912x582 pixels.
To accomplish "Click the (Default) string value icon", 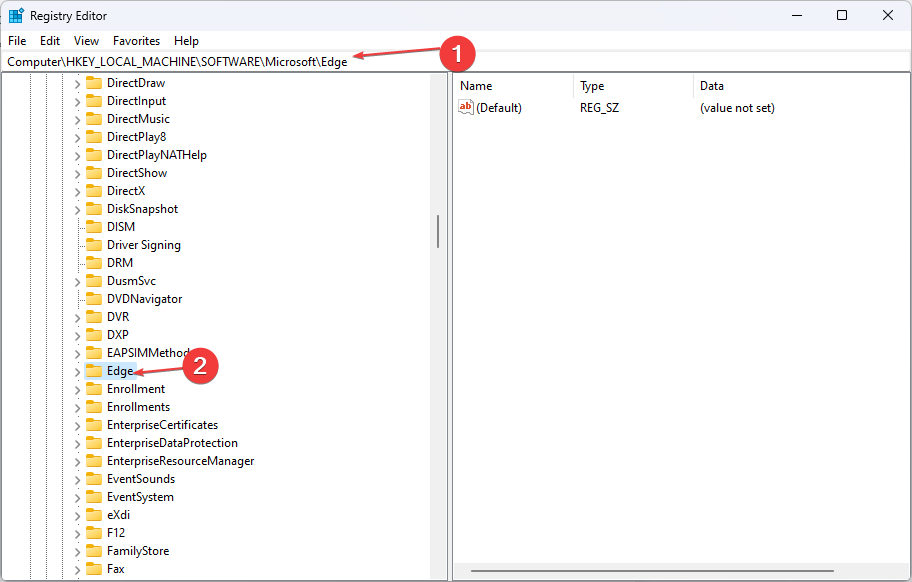I will pyautogui.click(x=466, y=107).
